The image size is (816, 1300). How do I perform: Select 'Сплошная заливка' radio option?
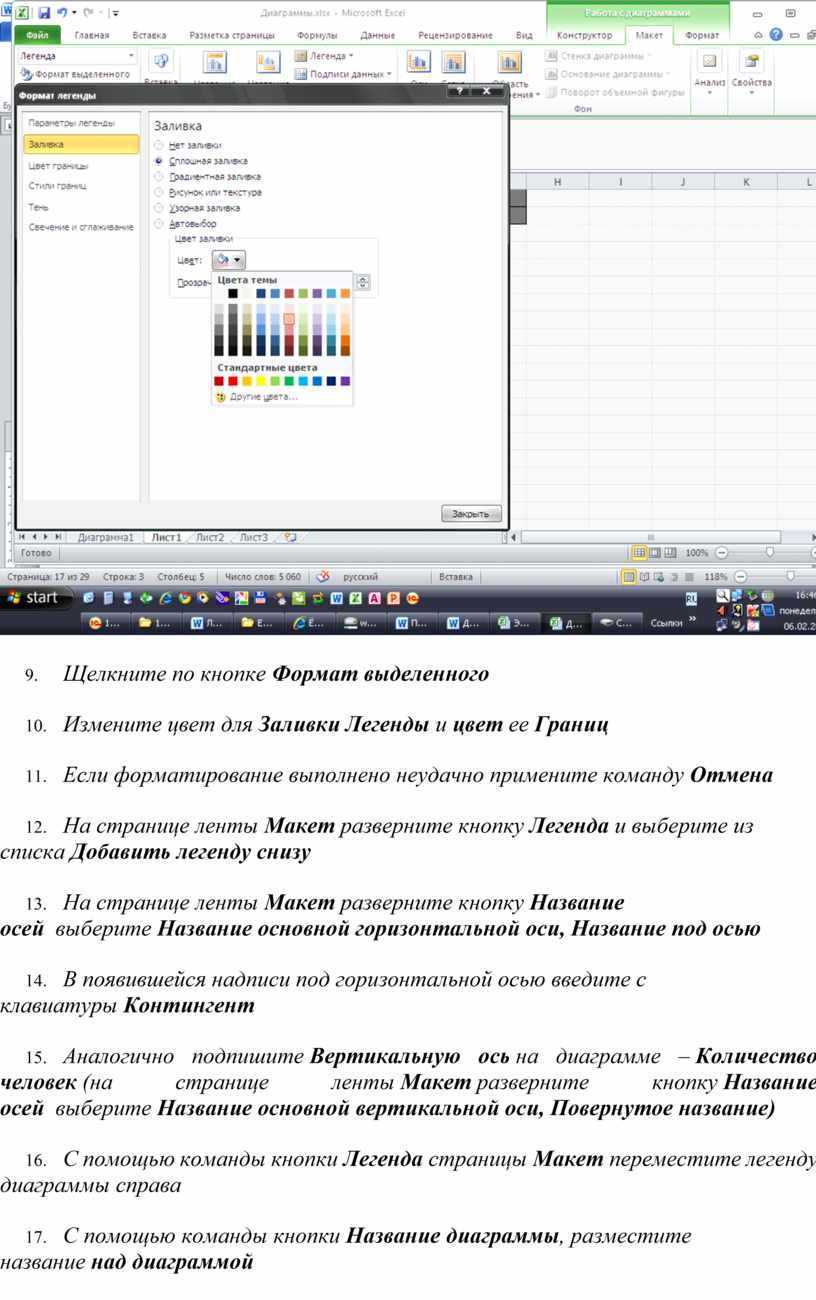[158, 161]
